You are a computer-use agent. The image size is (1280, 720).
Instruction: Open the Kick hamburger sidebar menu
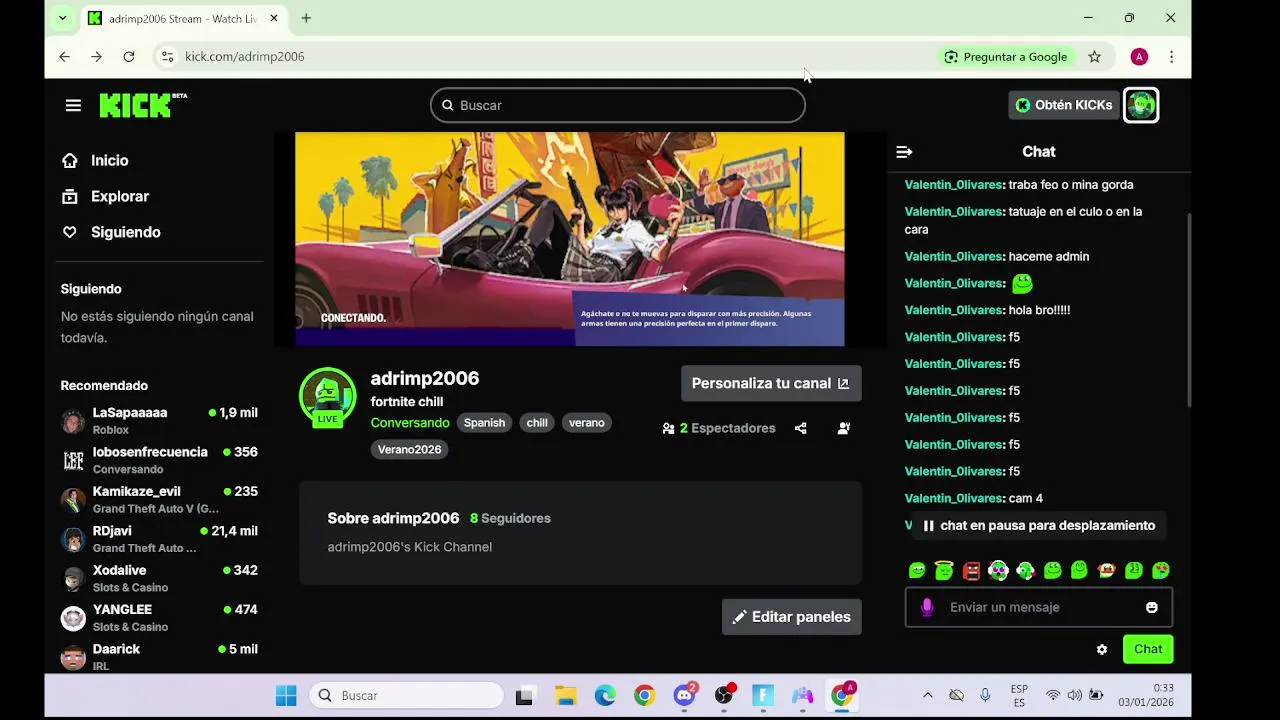pyautogui.click(x=73, y=105)
